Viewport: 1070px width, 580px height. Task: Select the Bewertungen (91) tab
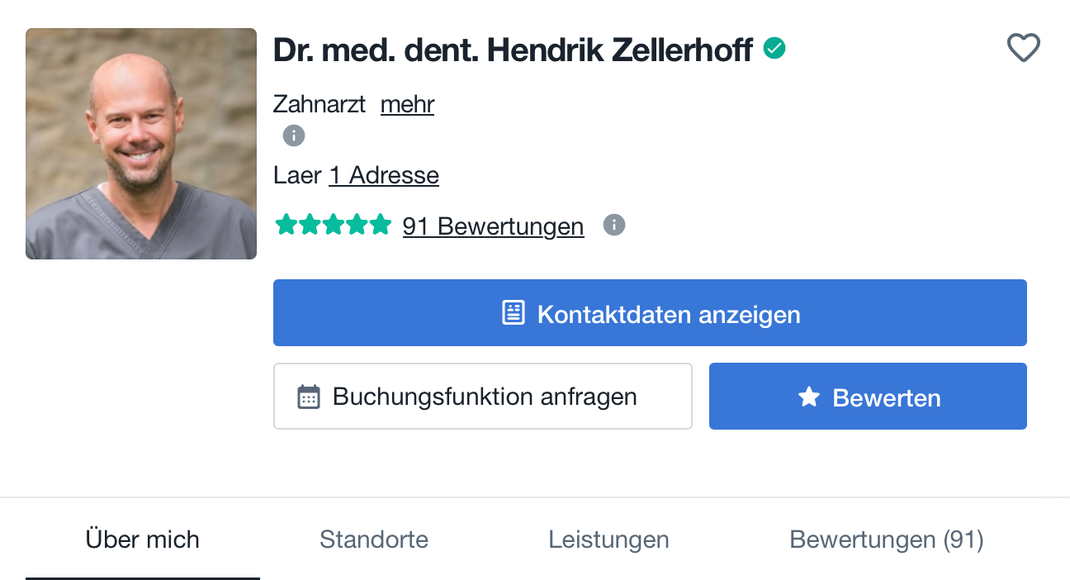886,540
